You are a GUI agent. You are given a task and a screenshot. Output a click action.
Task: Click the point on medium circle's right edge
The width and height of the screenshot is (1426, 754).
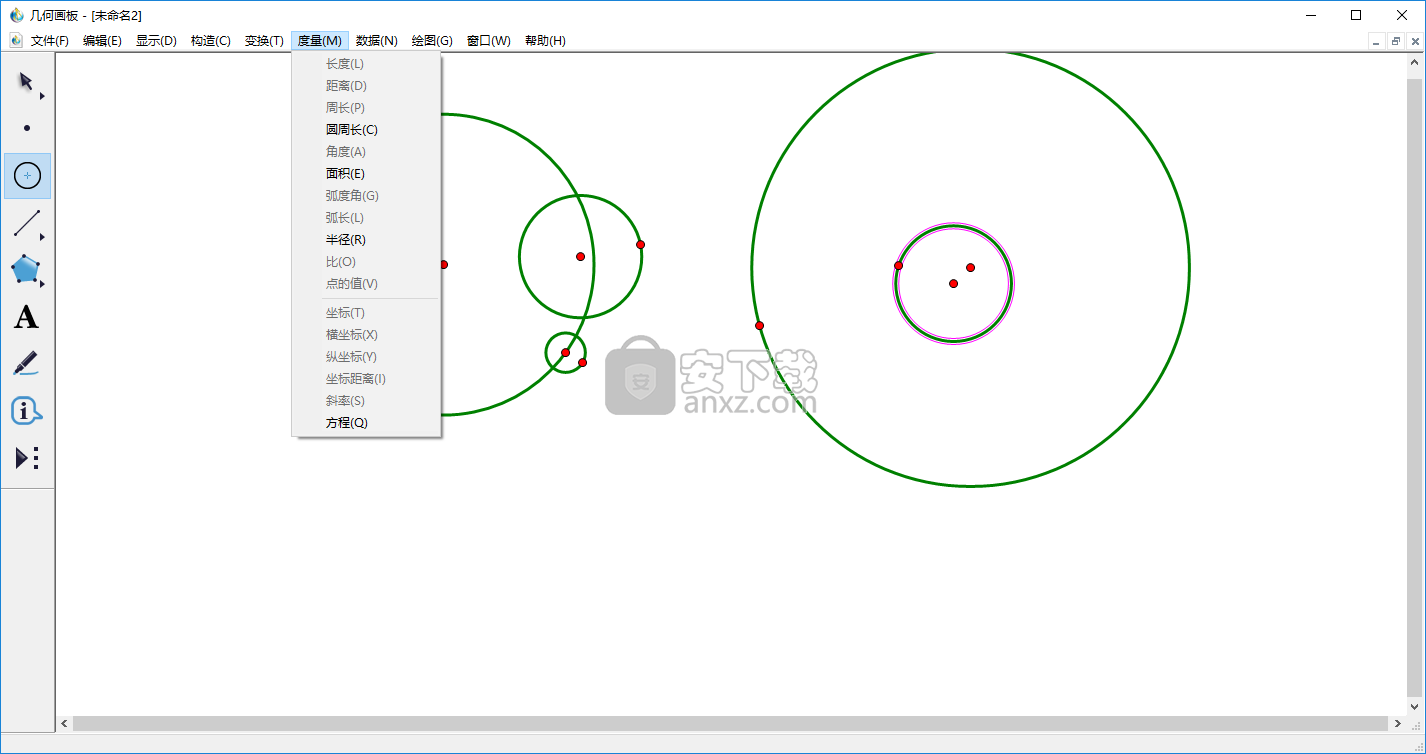(640, 245)
